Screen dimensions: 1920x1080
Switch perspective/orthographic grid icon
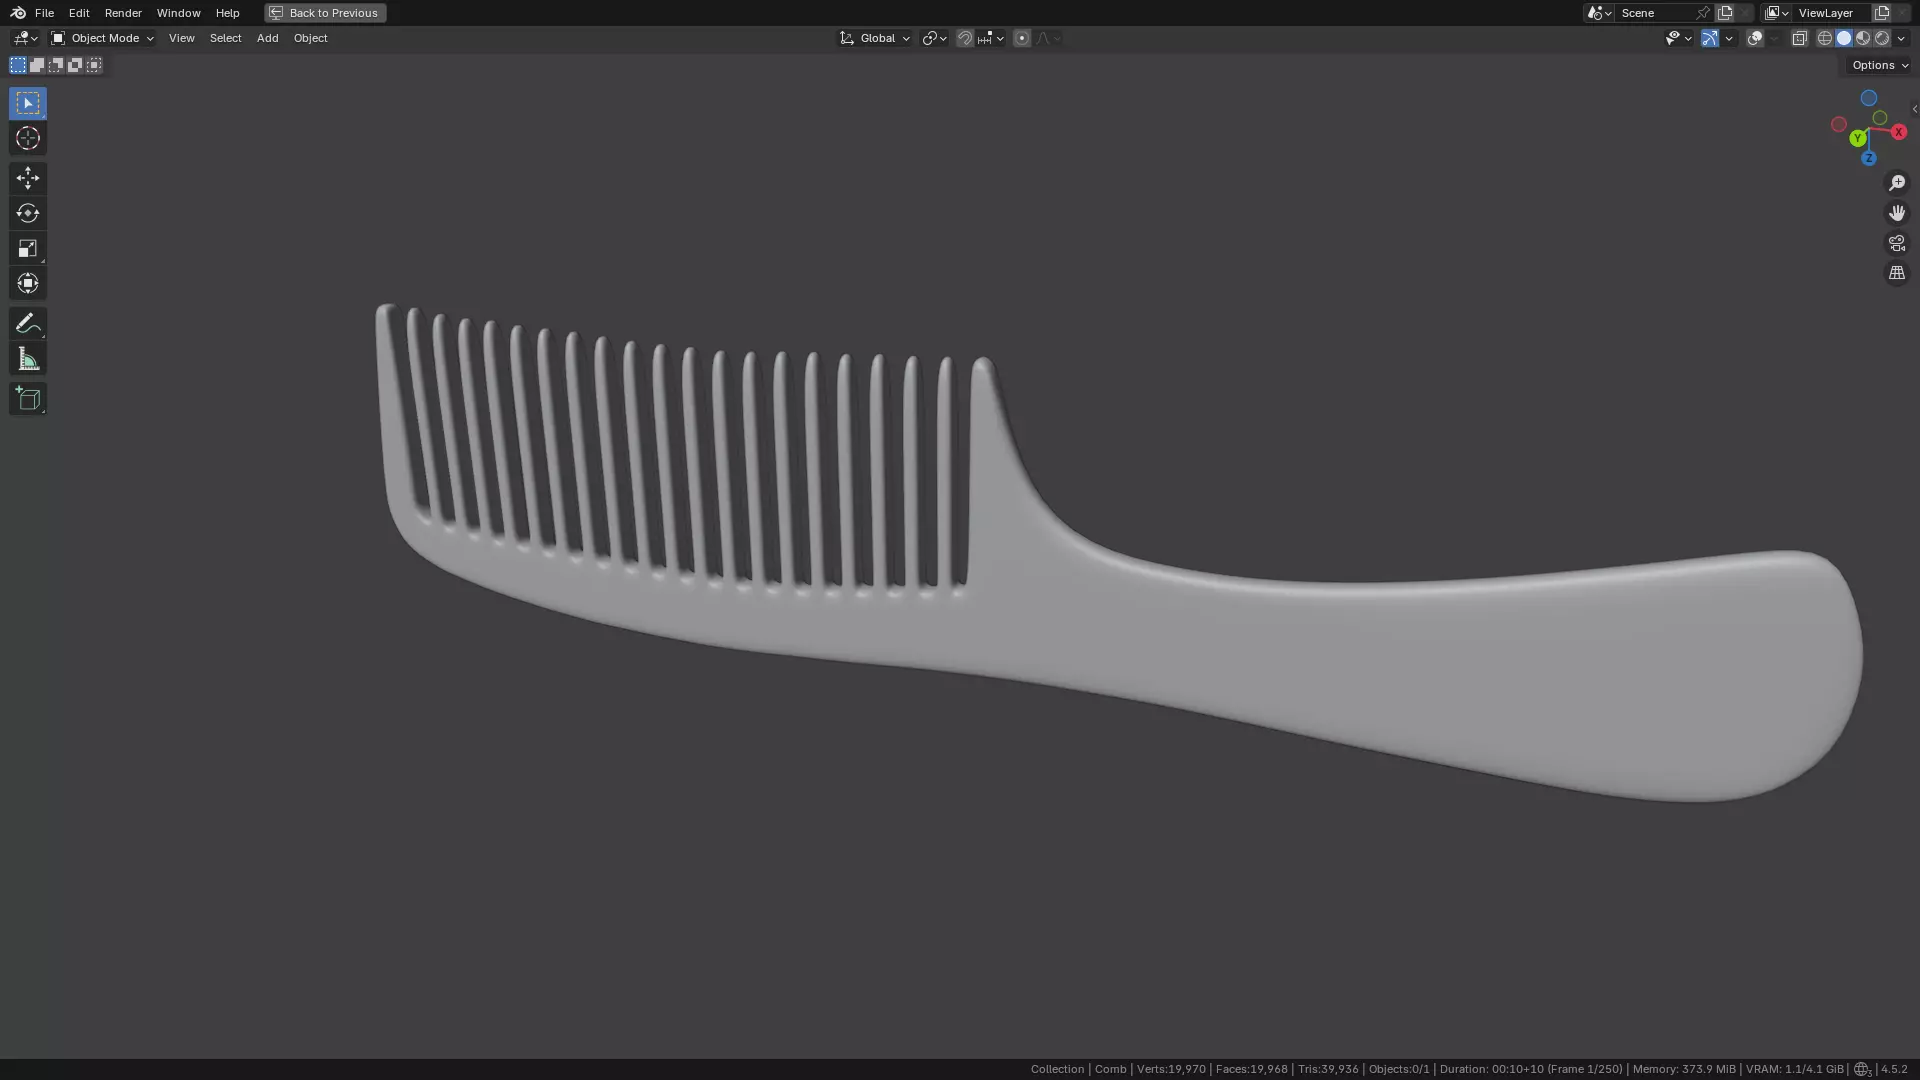coord(1897,273)
